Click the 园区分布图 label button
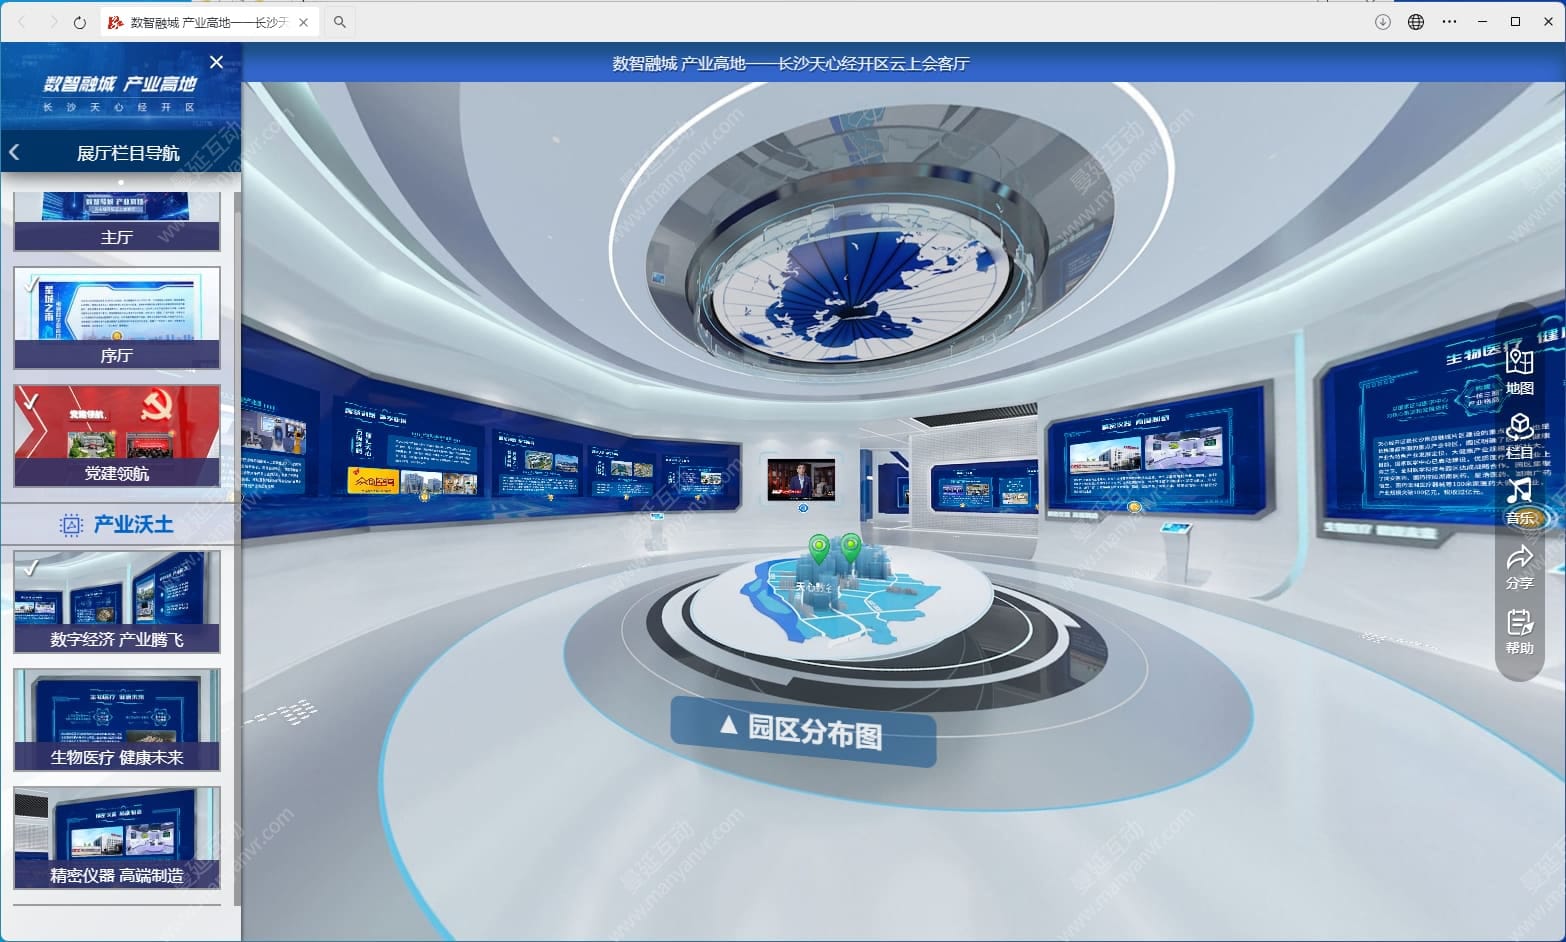Screen dimensions: 1566x942 pos(803,731)
